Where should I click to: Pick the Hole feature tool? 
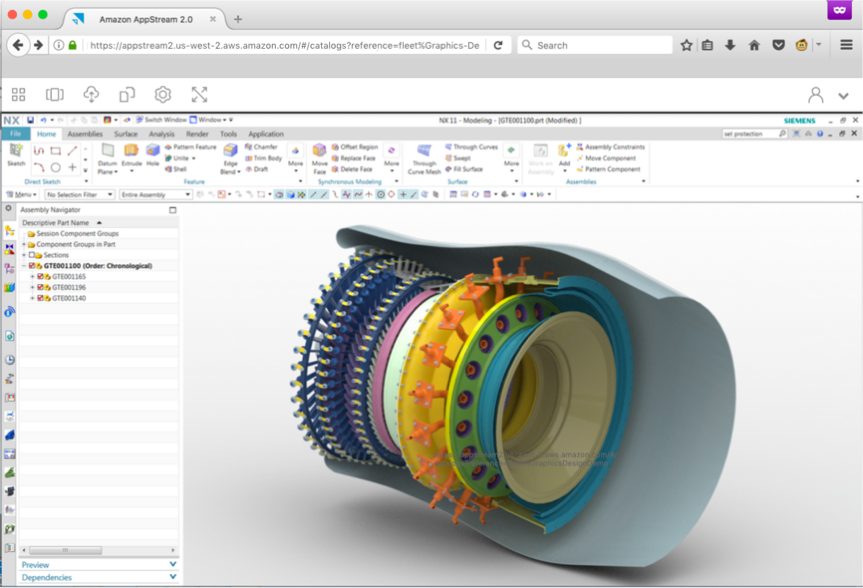point(152,154)
